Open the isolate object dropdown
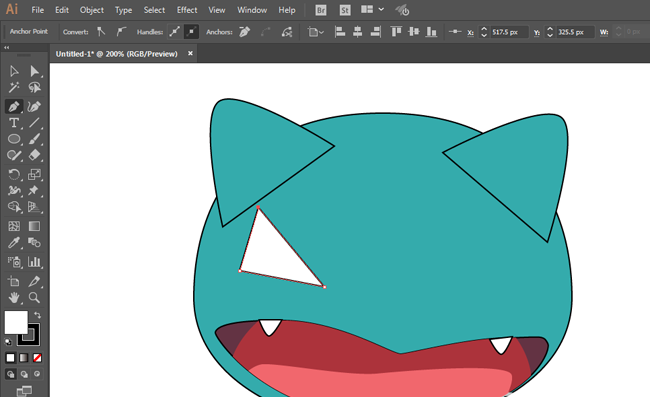 315,32
